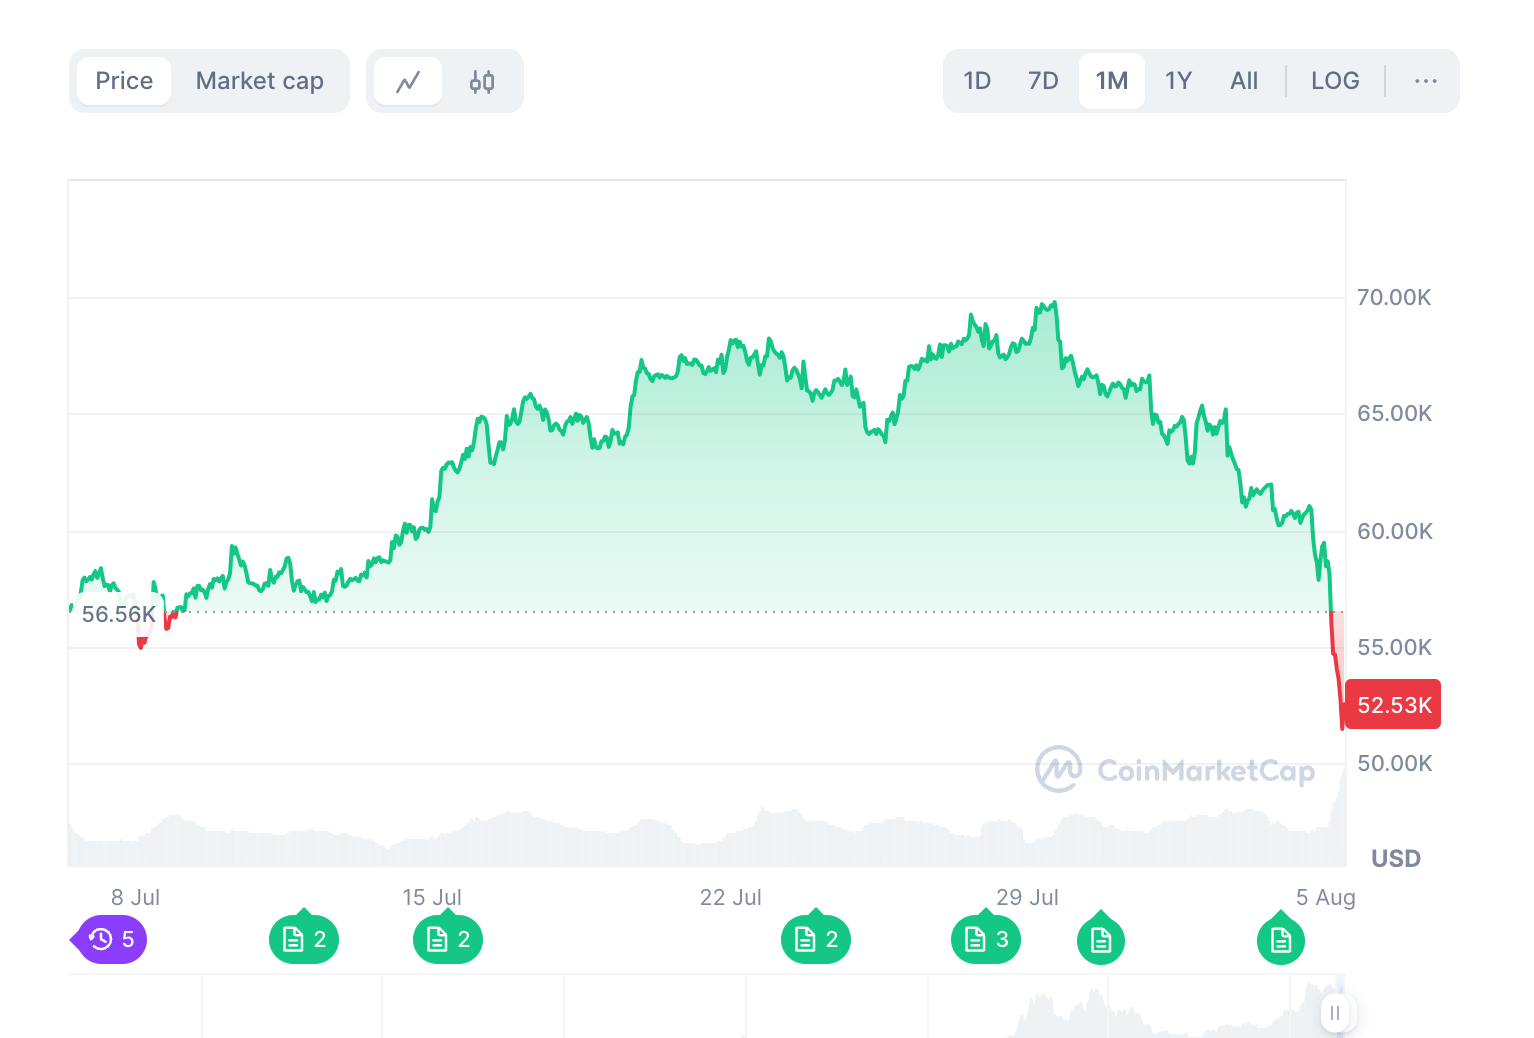Click the pause handle on the minimap scrubber
The width and height of the screenshot is (1534, 1038).
[1335, 1013]
